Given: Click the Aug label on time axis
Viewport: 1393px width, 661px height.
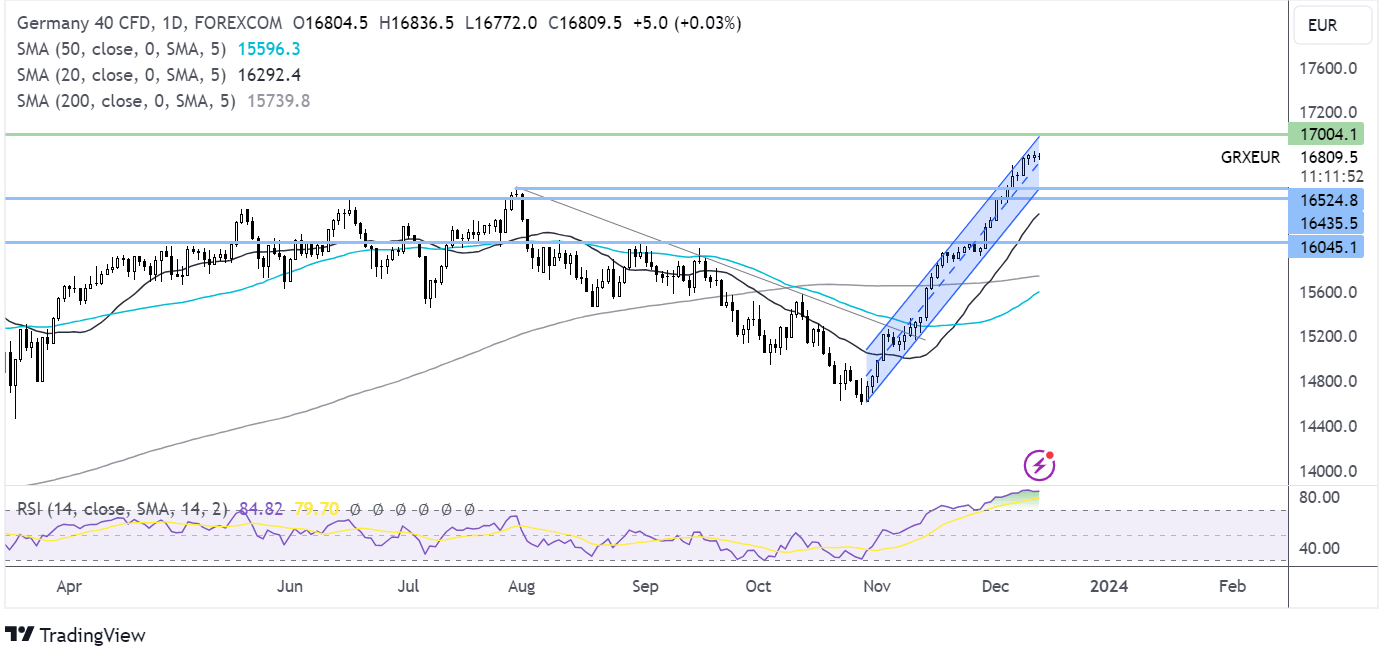Looking at the screenshot, I should [521, 587].
